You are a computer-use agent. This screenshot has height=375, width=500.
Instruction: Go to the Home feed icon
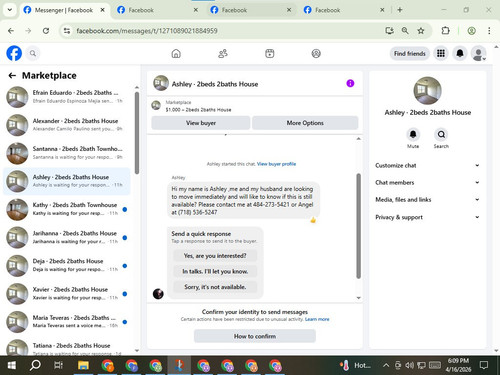(x=176, y=53)
